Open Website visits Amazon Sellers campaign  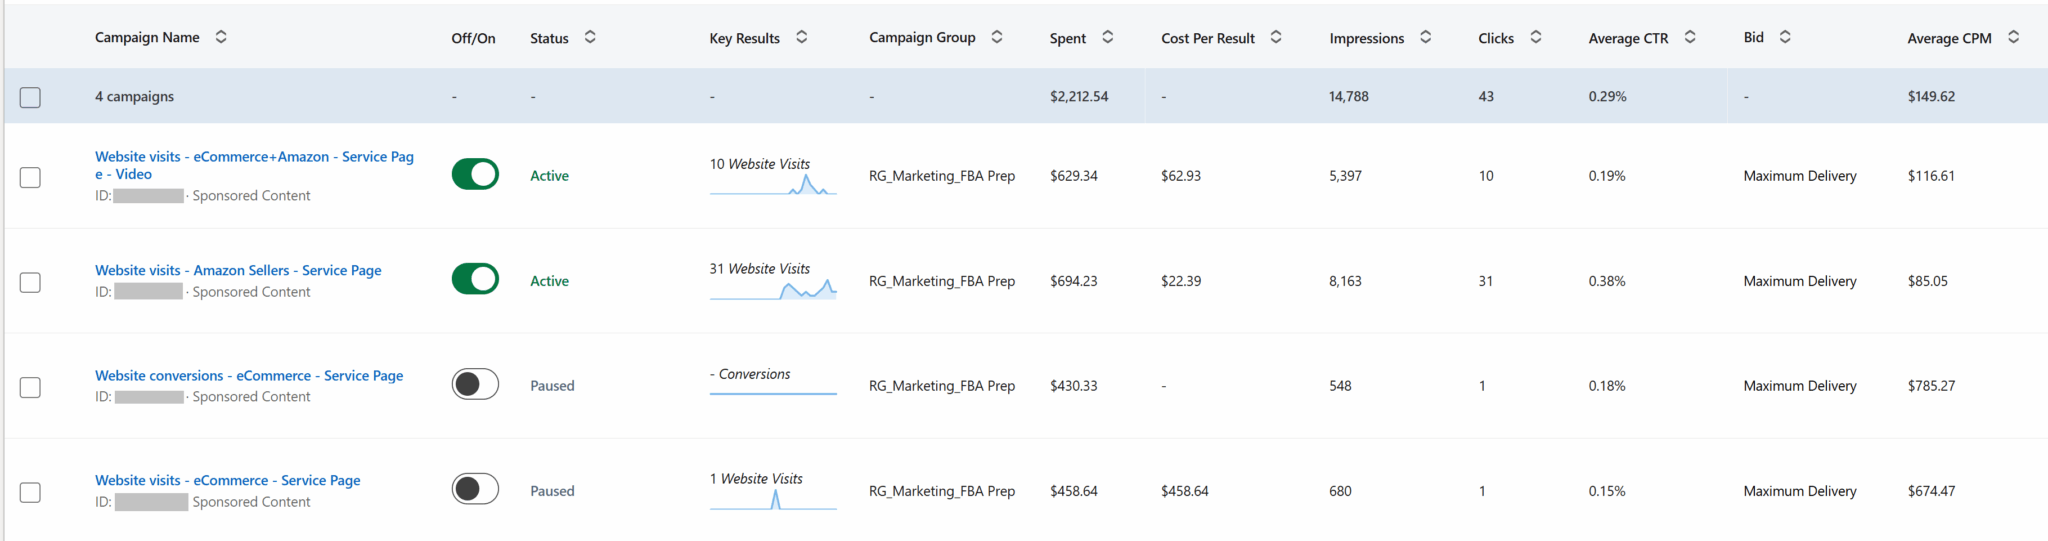(x=238, y=270)
